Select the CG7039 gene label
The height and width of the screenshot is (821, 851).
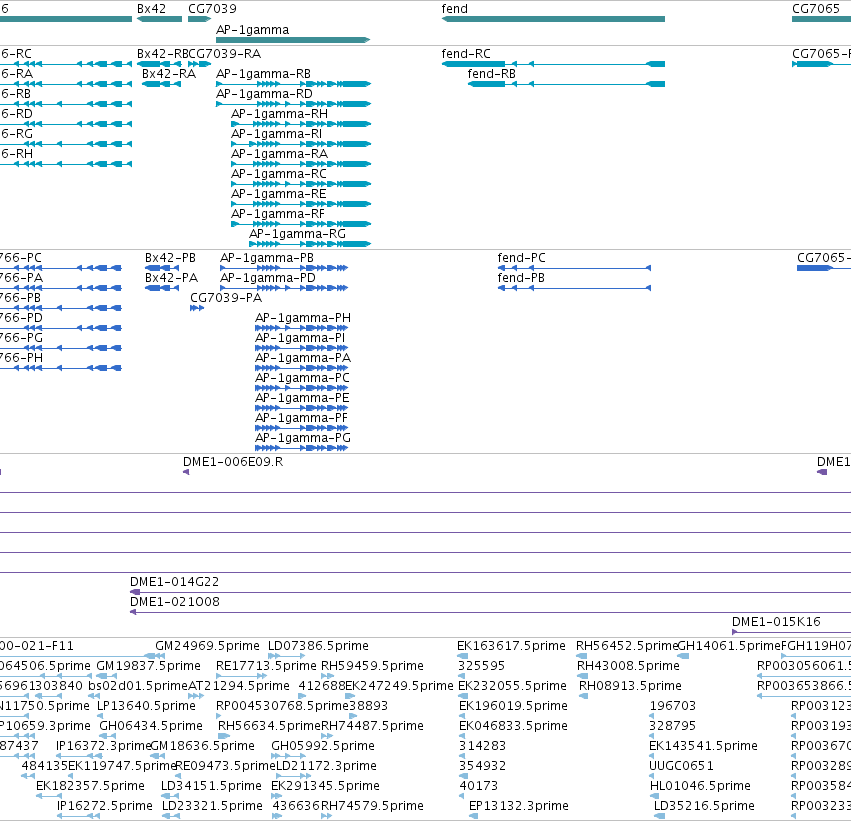(x=212, y=9)
